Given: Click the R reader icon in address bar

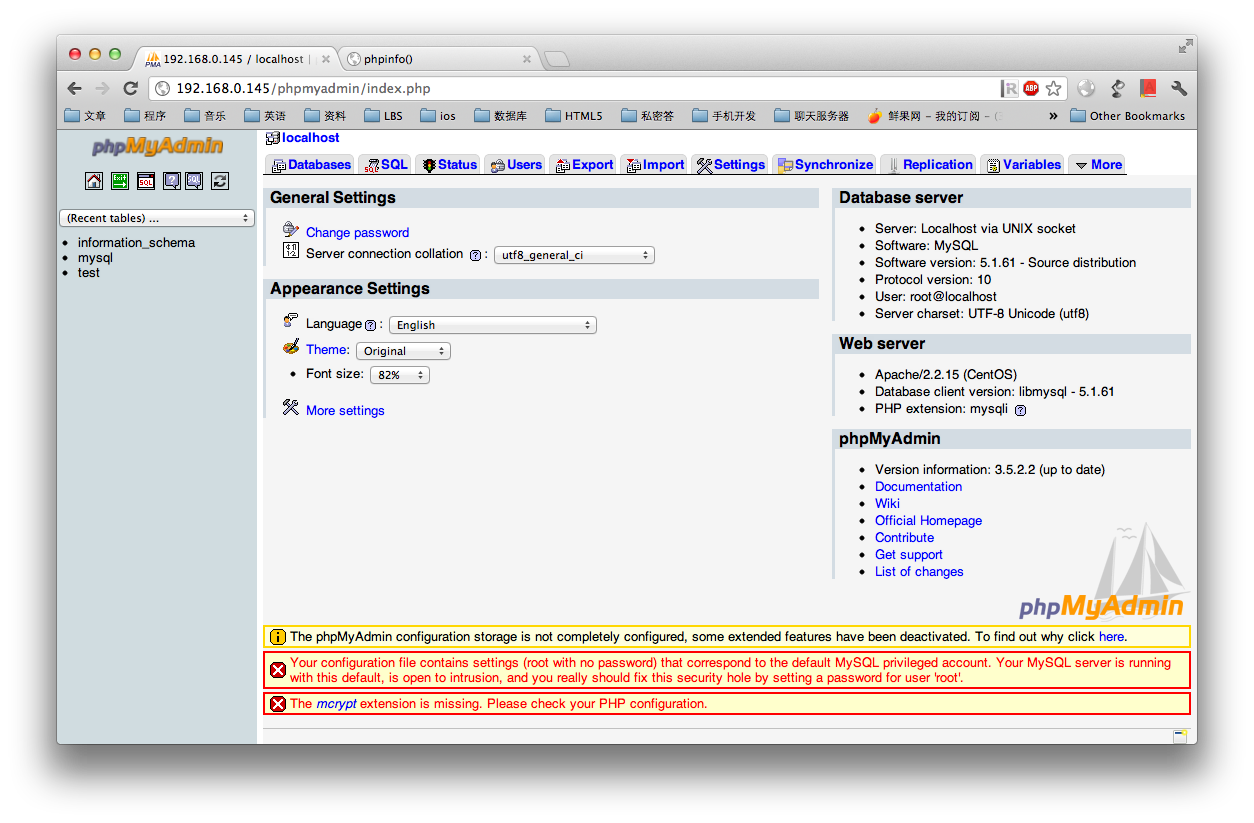Looking at the screenshot, I should [x=1010, y=89].
